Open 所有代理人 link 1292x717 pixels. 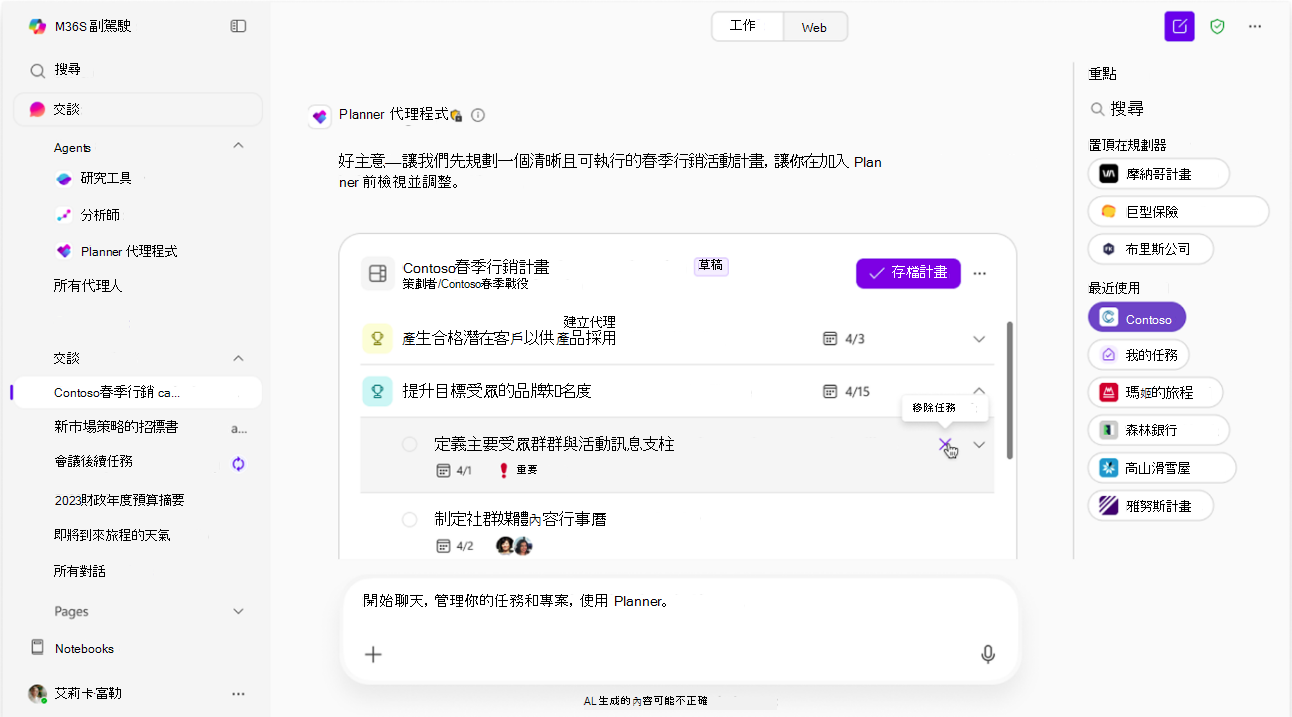tap(88, 286)
